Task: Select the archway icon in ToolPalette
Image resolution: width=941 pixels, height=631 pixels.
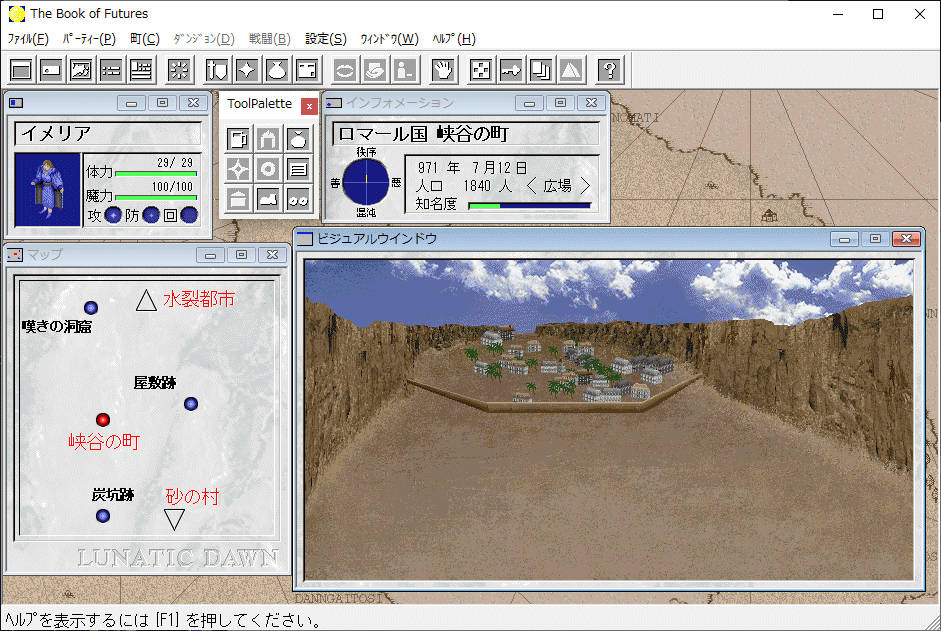Action: pyautogui.click(x=268, y=138)
